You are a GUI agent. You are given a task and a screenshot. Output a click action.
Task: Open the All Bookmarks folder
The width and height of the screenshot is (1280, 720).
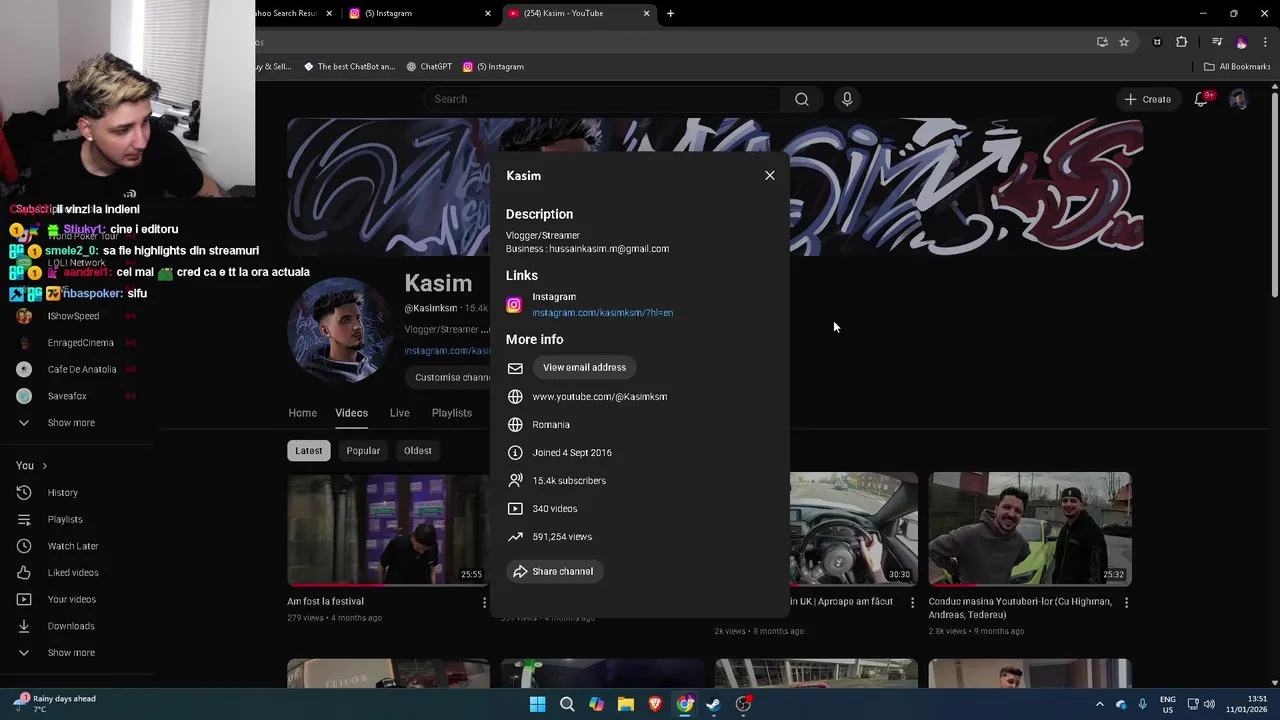pyautogui.click(x=1237, y=67)
